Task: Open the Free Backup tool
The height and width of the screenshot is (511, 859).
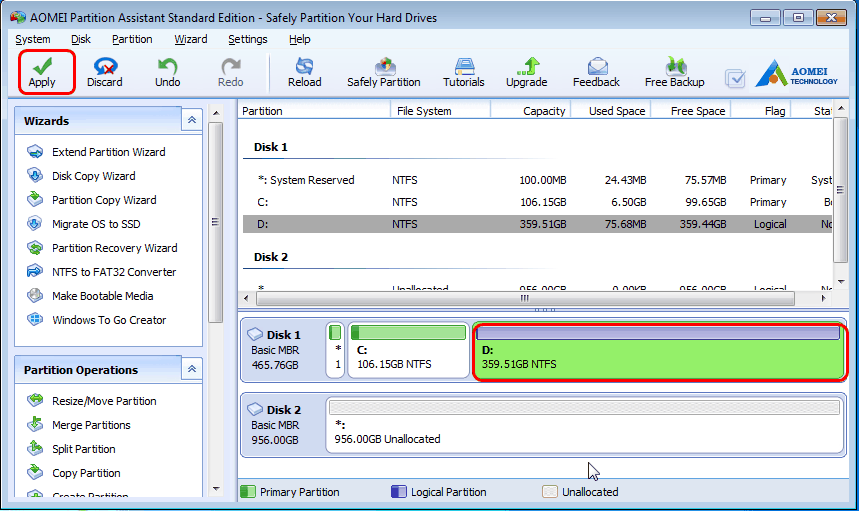Action: coord(674,72)
